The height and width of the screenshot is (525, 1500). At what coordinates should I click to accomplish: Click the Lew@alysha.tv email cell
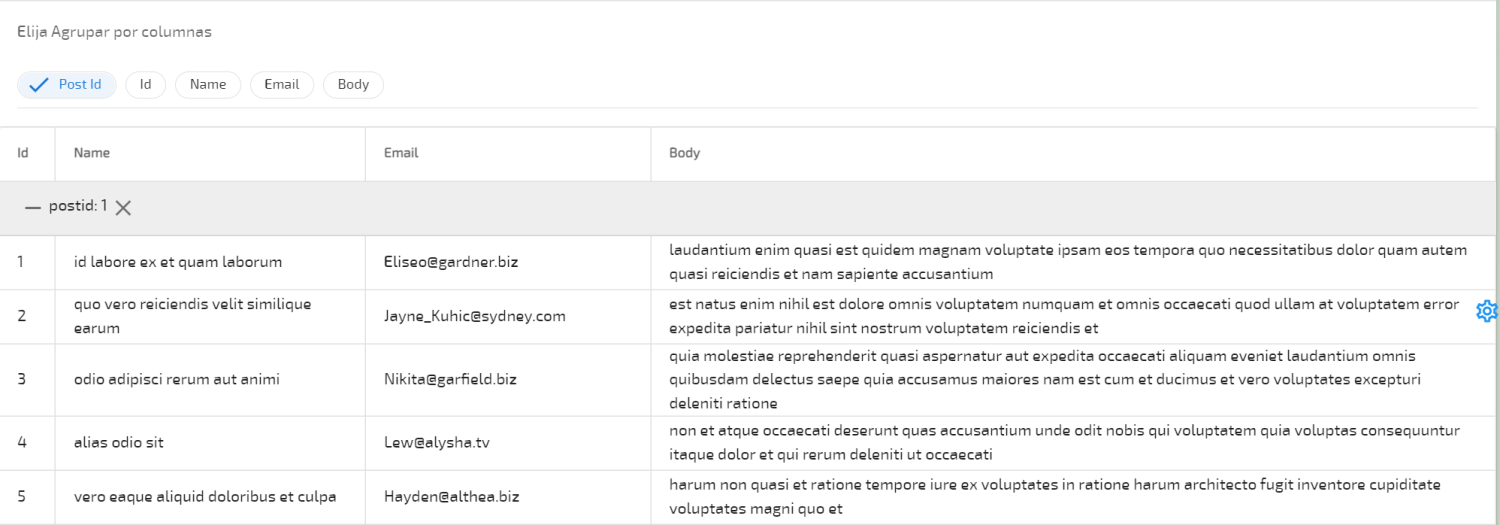coord(437,443)
